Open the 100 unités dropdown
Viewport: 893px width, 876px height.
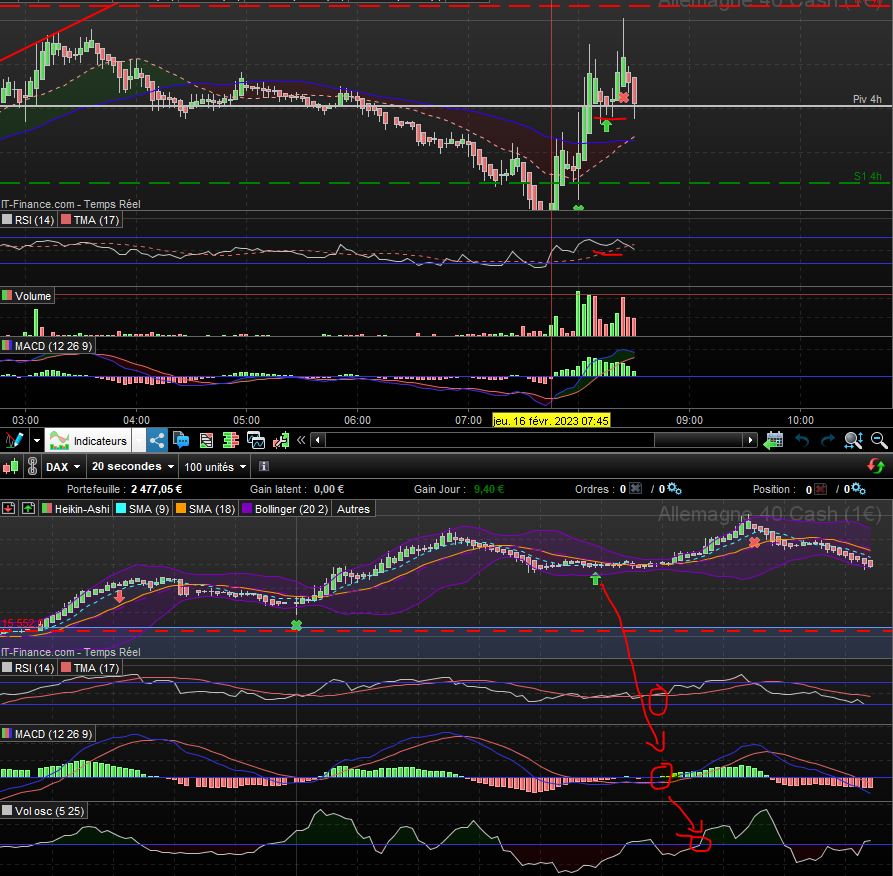tap(215, 466)
